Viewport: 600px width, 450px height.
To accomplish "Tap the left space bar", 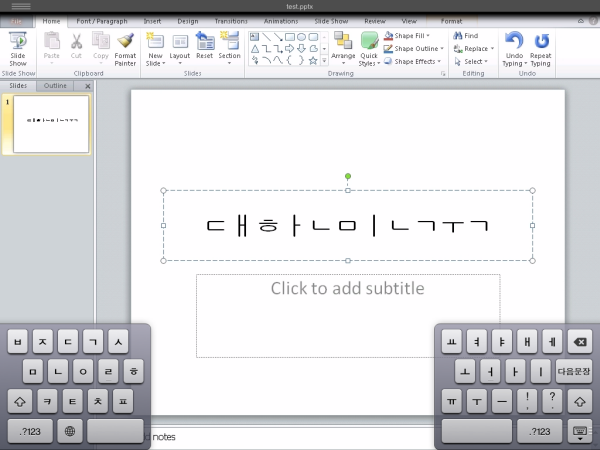I will pyautogui.click(x=115, y=431).
